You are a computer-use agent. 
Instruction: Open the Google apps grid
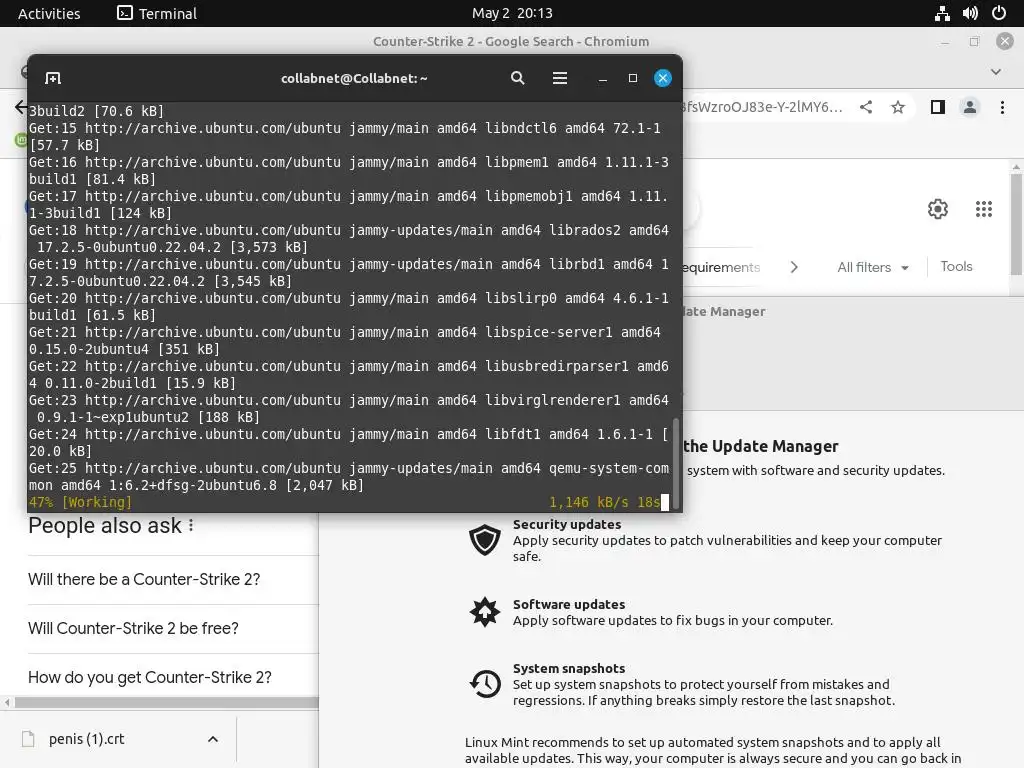coord(984,209)
